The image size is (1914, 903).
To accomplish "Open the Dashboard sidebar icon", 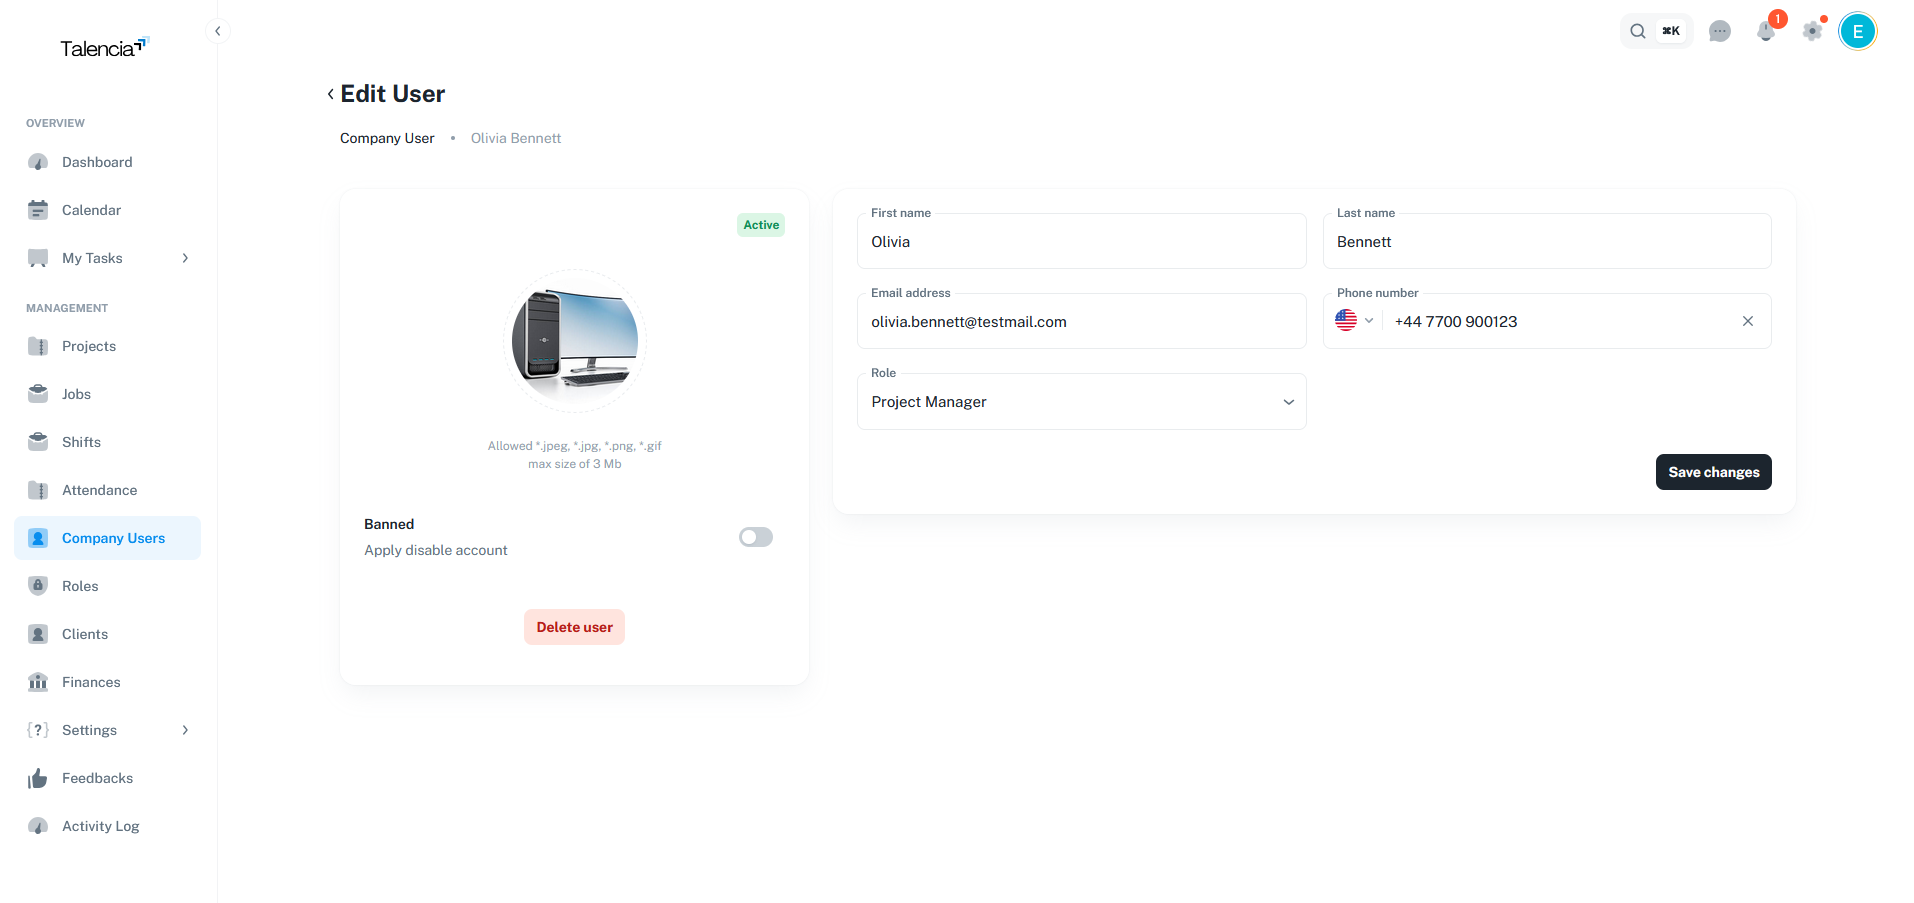I will pos(37,161).
